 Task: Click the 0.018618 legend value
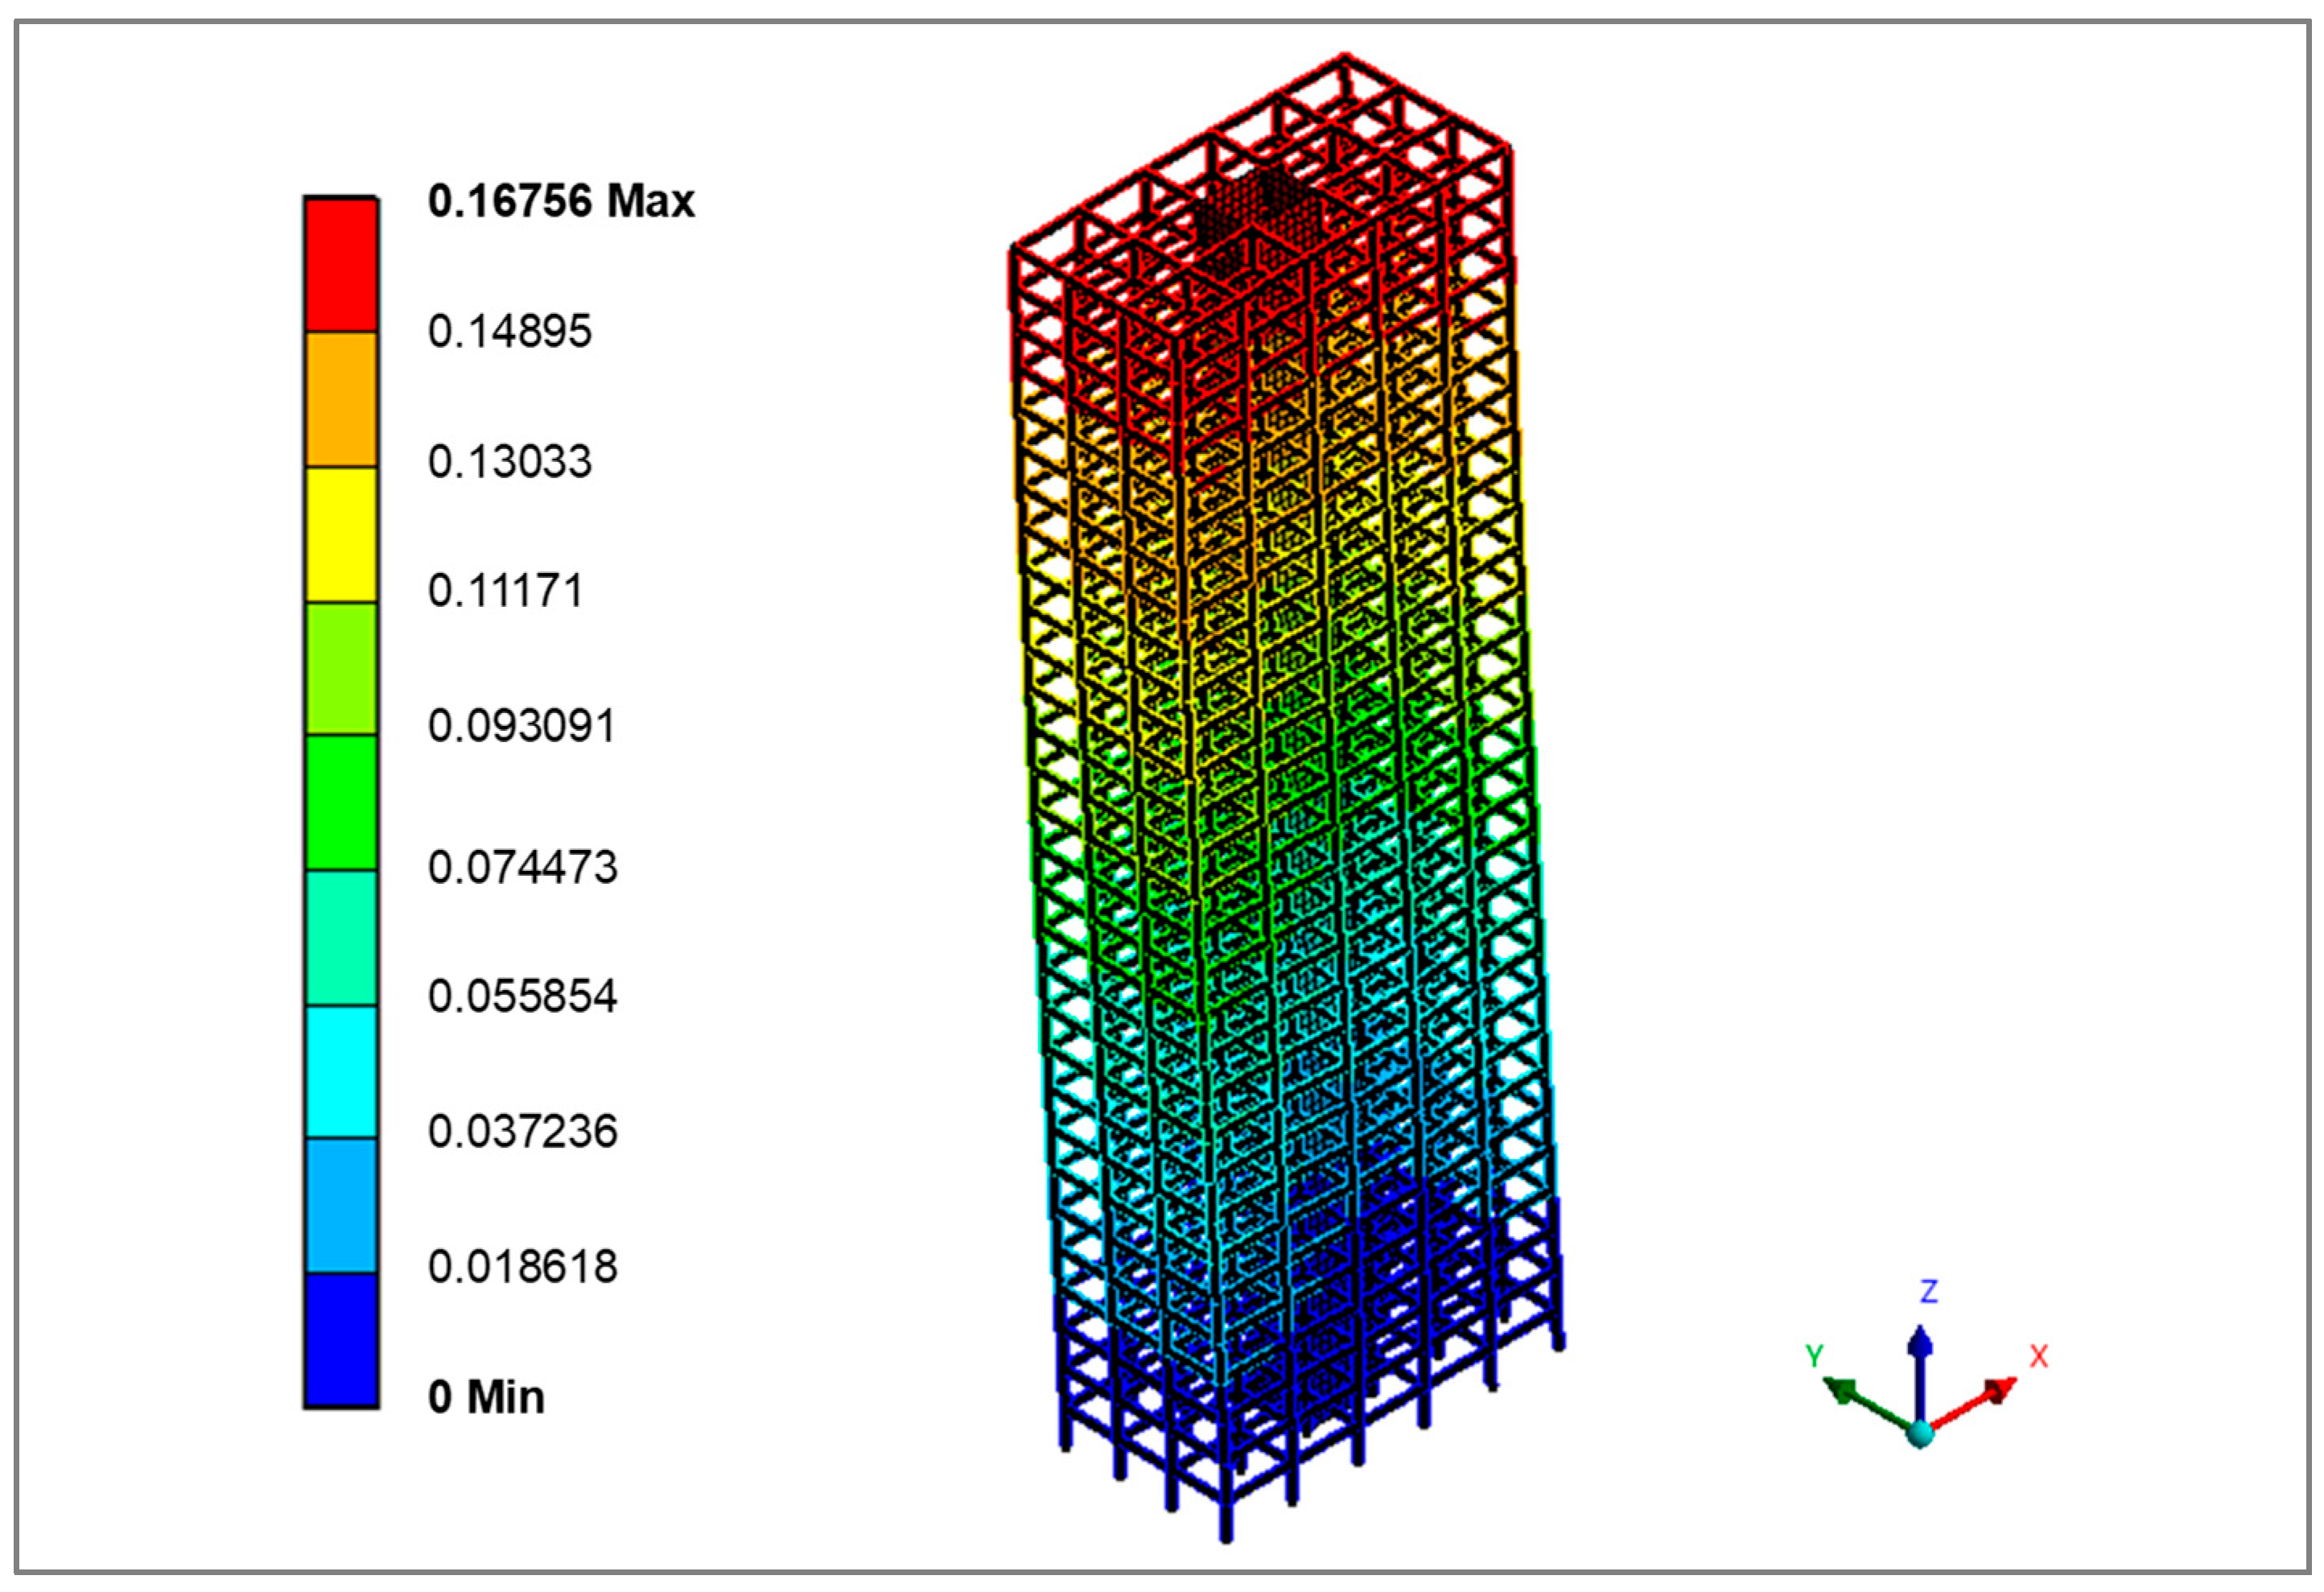point(523,1267)
